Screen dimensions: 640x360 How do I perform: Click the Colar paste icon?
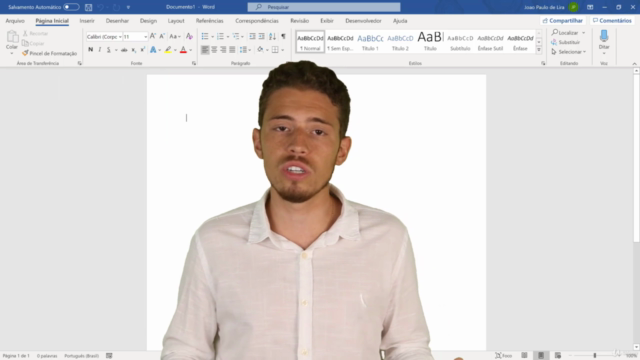[12, 37]
